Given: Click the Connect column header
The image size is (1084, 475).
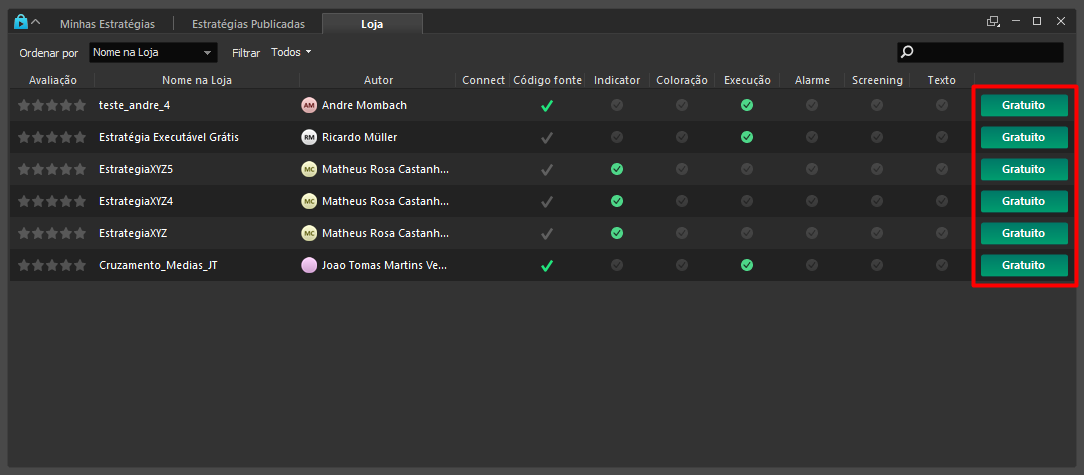Looking at the screenshot, I should (483, 80).
